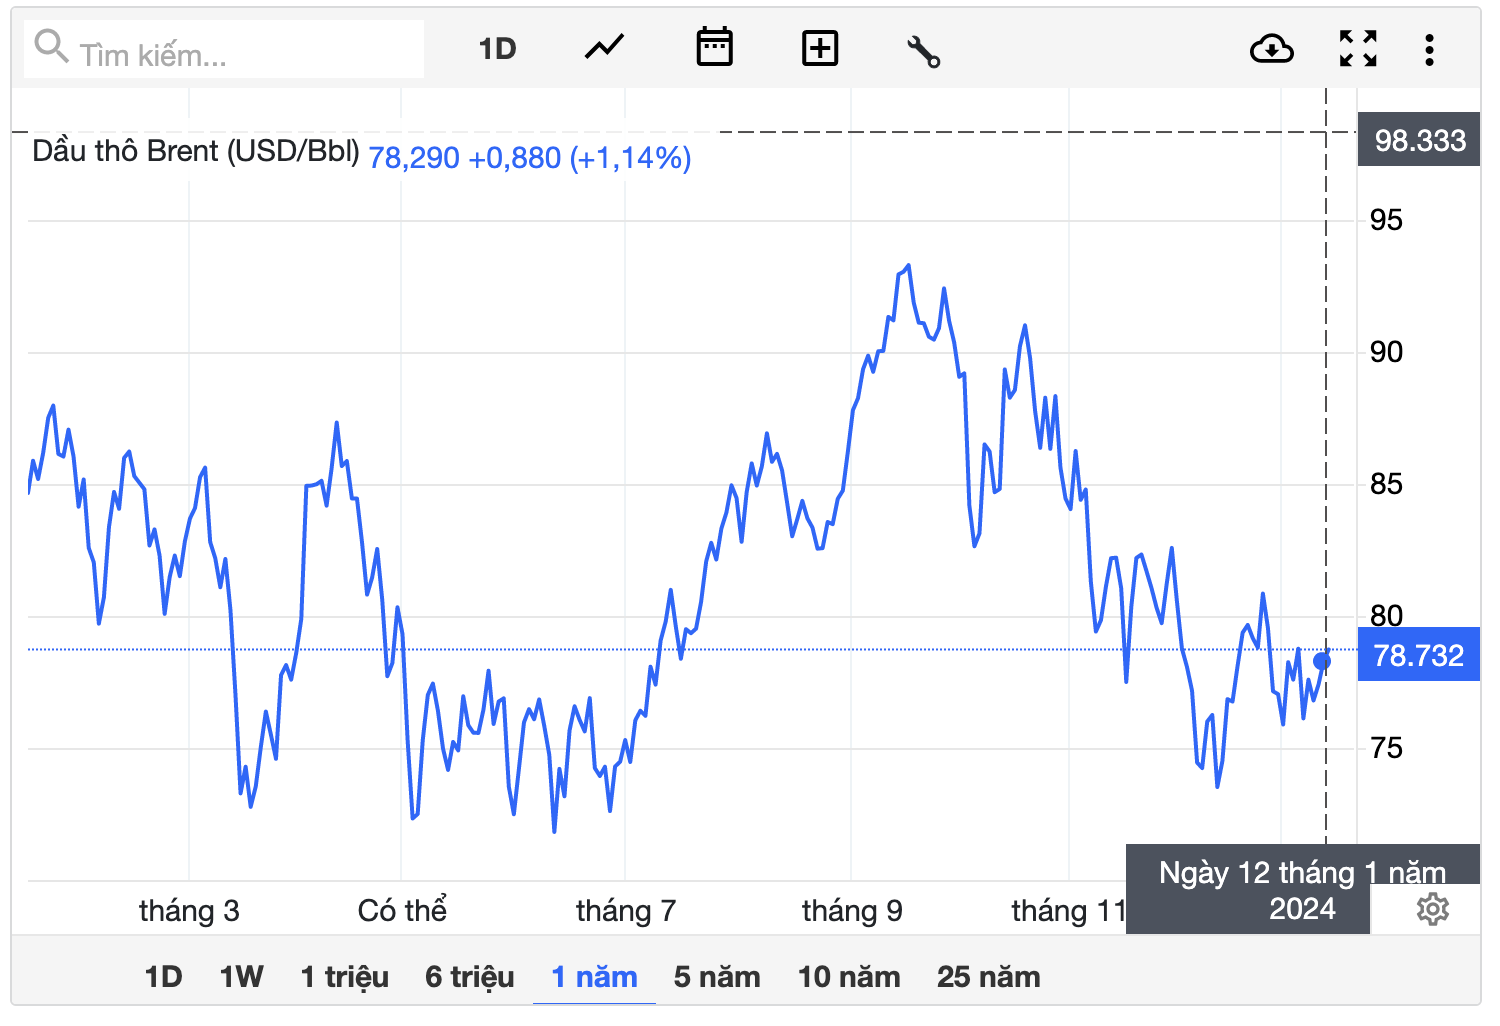Switch to 6 triệu range

(x=470, y=977)
